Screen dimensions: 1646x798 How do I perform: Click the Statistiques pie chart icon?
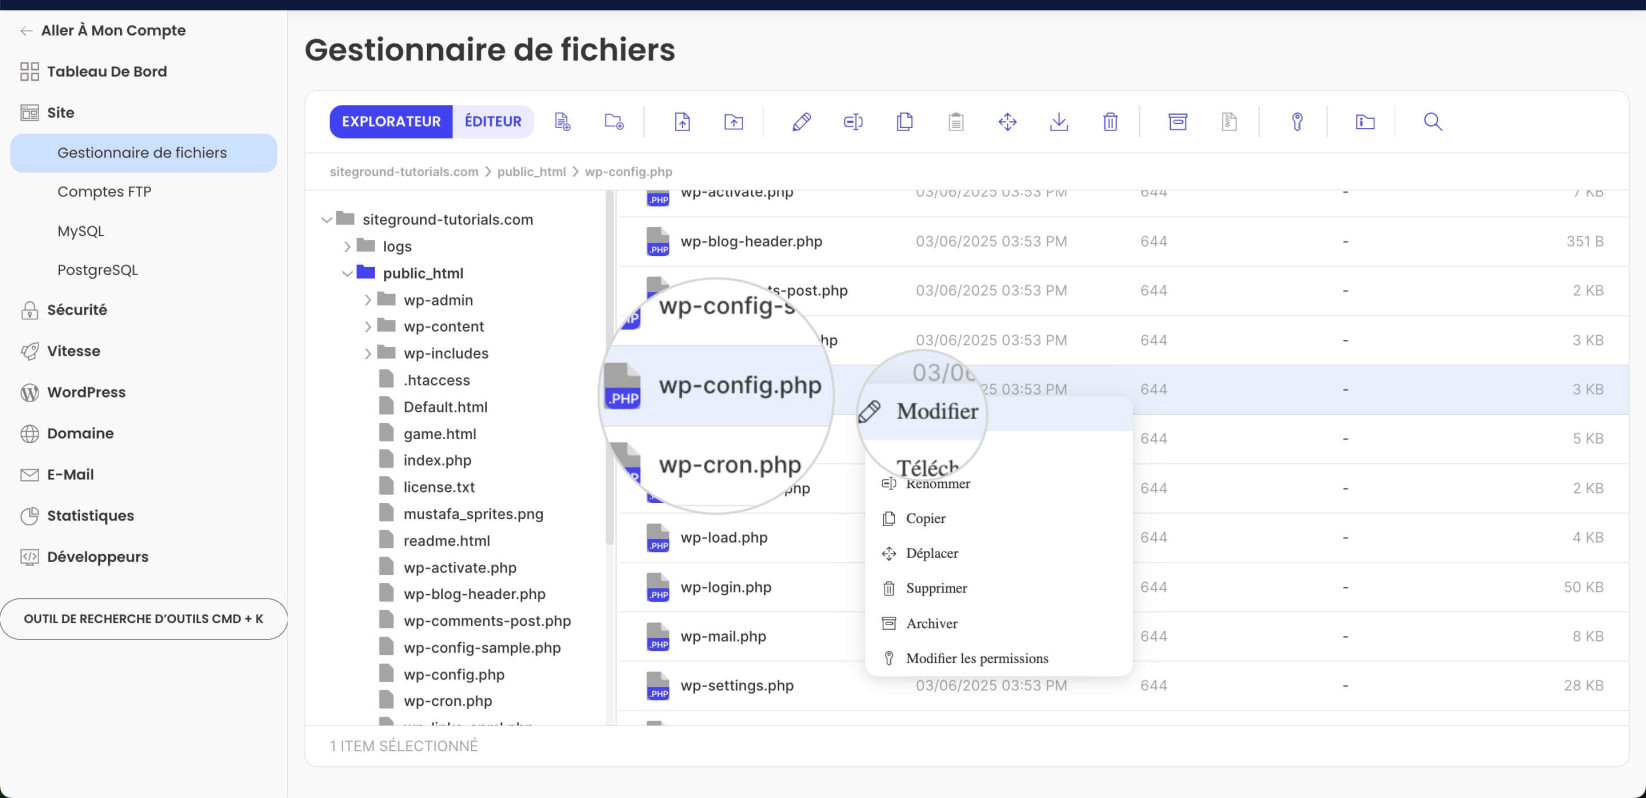[30, 516]
